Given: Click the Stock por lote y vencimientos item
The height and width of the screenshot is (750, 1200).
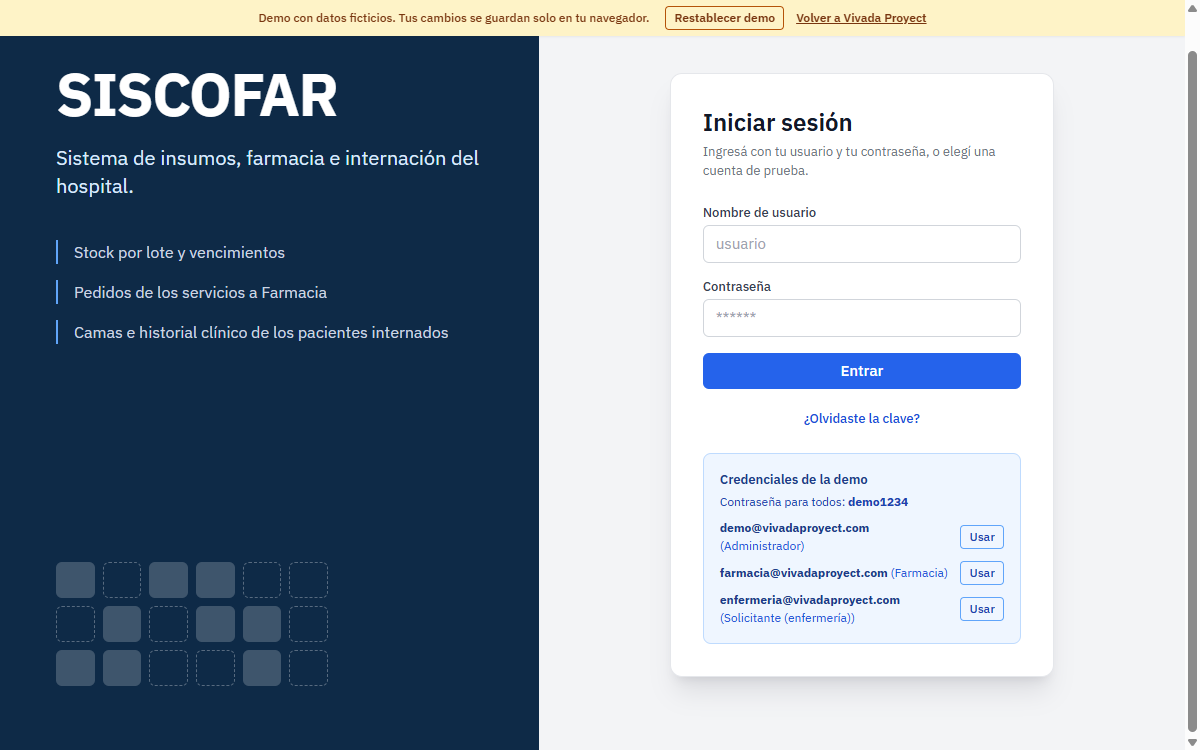Looking at the screenshot, I should pyautogui.click(x=179, y=253).
